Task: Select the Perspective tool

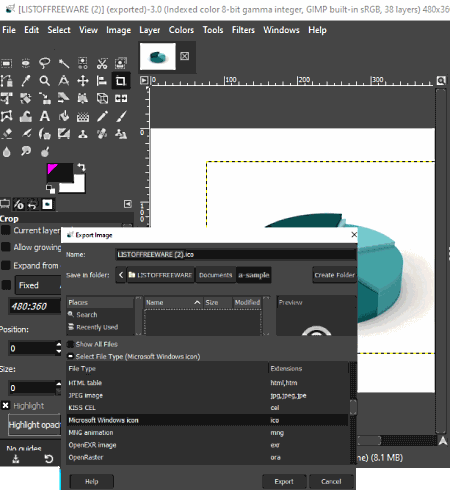Action: [83, 98]
